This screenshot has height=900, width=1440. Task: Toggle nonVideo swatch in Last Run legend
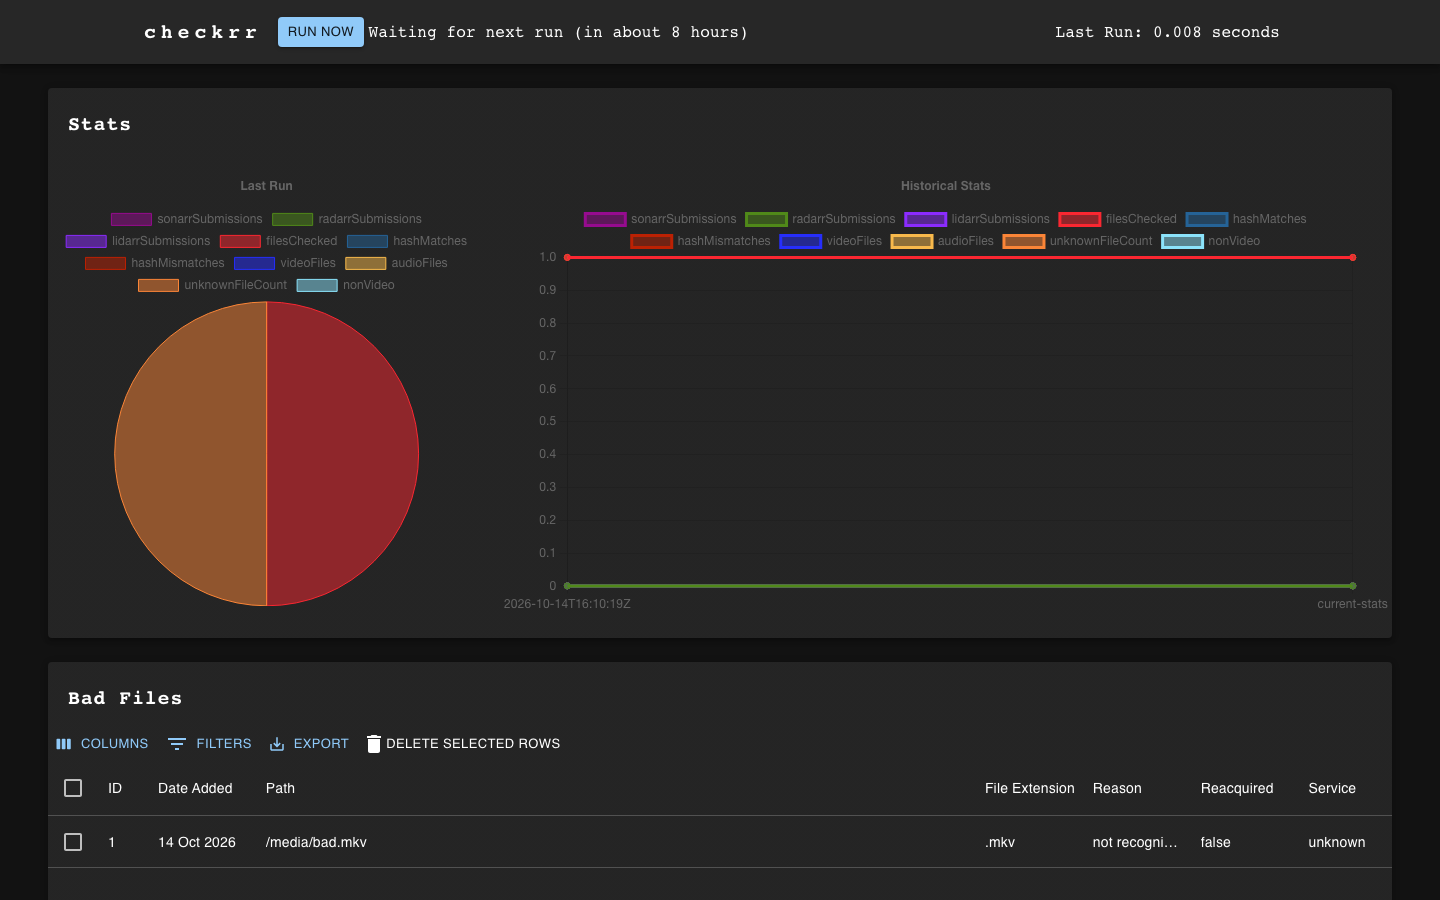coord(317,285)
